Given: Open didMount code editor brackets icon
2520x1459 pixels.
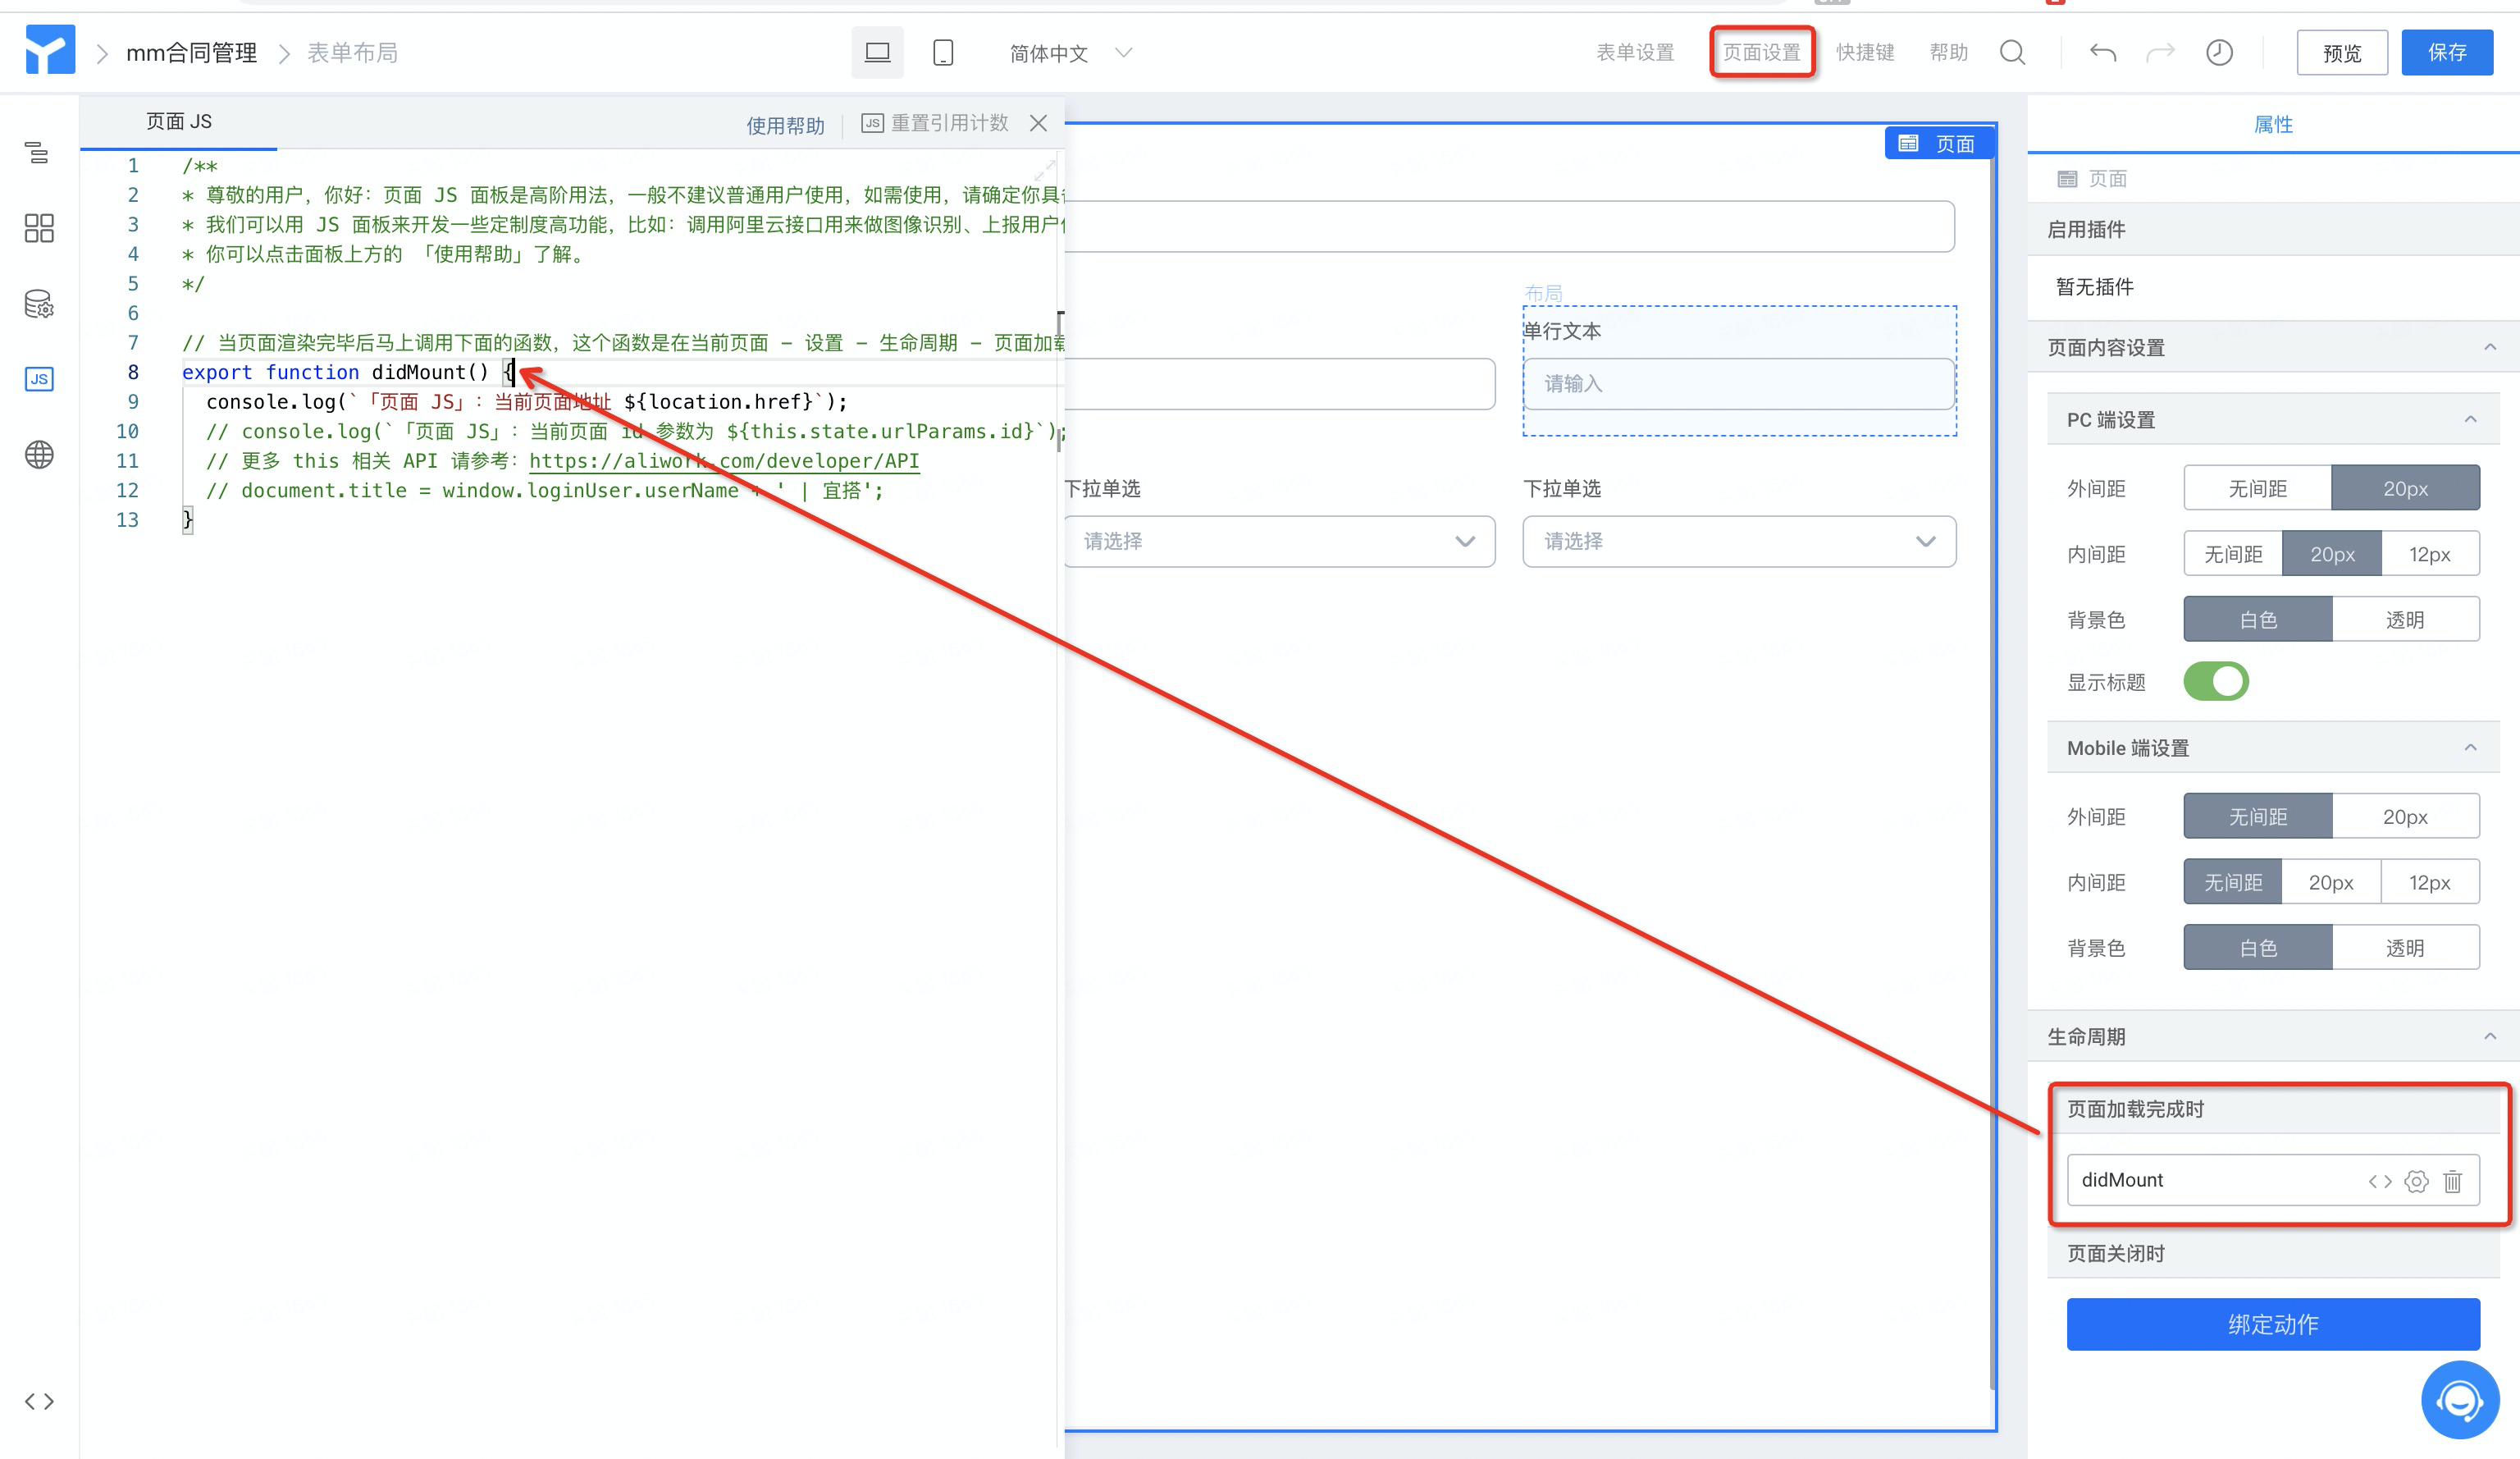Looking at the screenshot, I should point(2380,1181).
